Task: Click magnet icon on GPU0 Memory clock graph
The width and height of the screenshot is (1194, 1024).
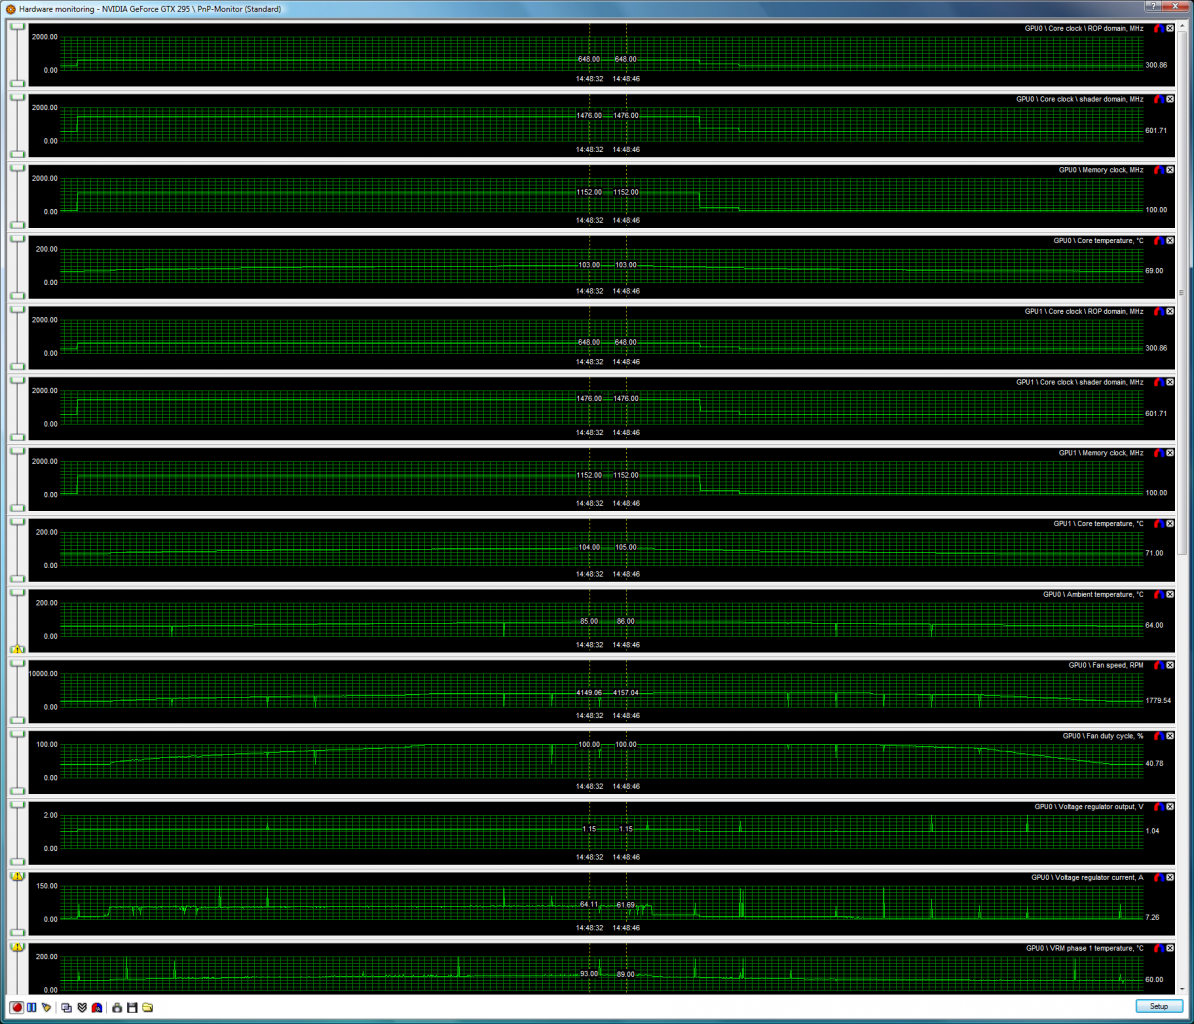Action: [x=1158, y=170]
